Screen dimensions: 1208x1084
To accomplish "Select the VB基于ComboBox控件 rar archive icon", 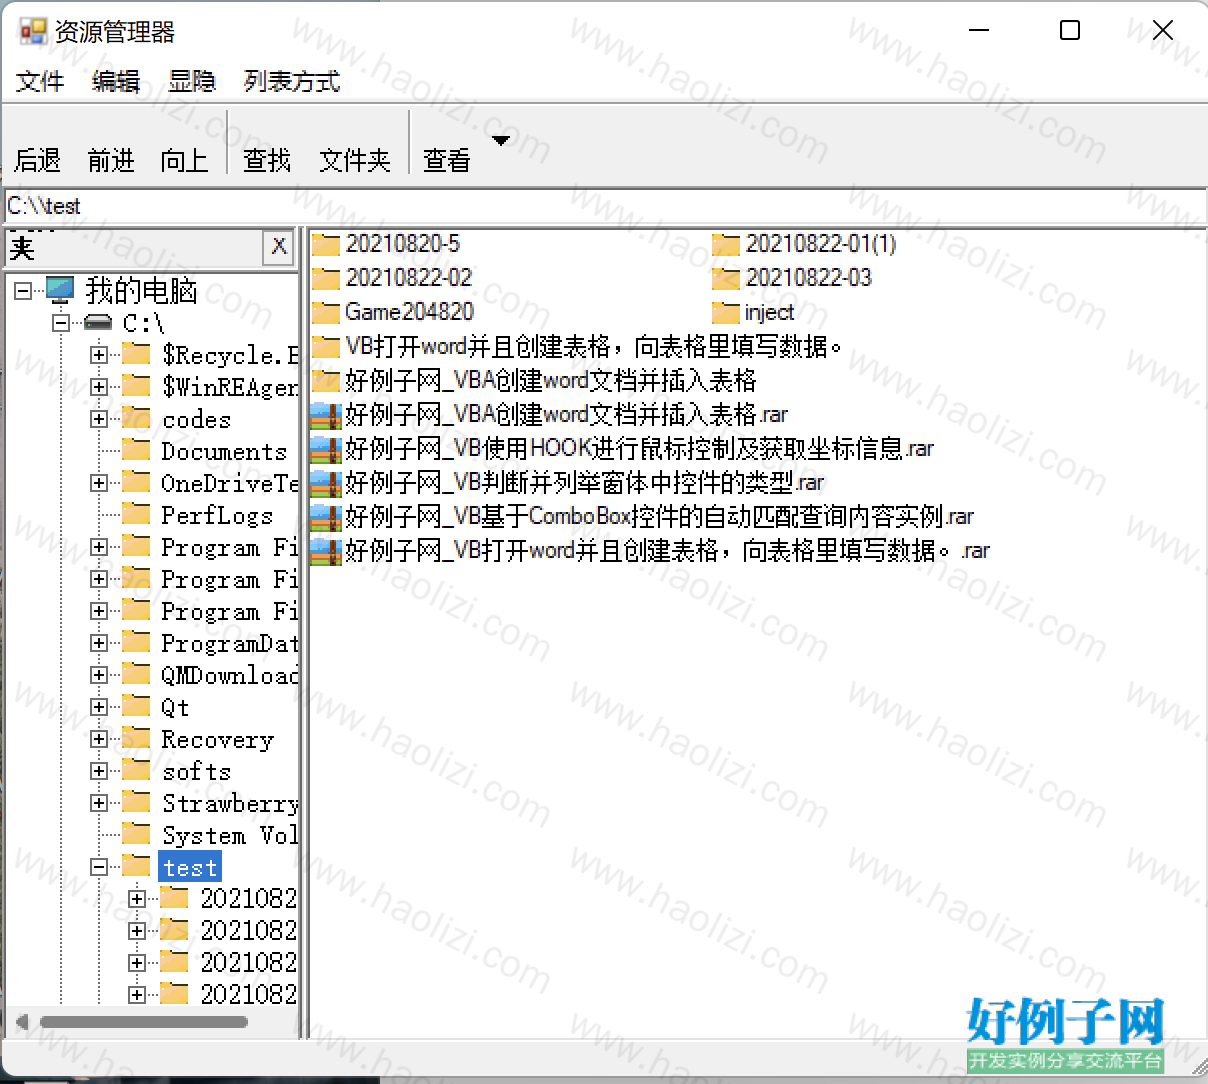I will click(326, 516).
